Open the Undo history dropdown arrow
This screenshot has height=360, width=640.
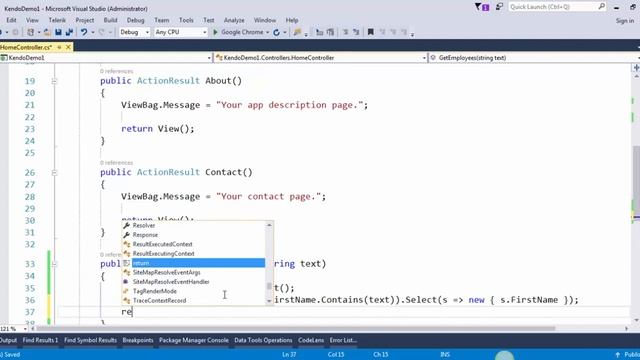coord(93,32)
